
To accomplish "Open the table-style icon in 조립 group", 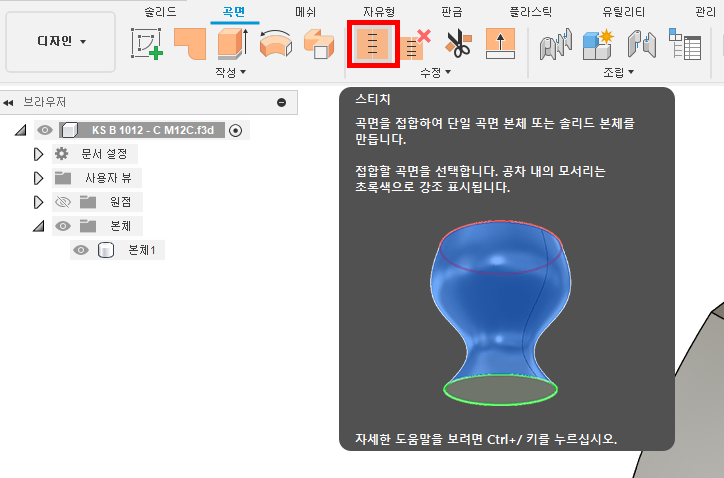I will click(x=685, y=44).
